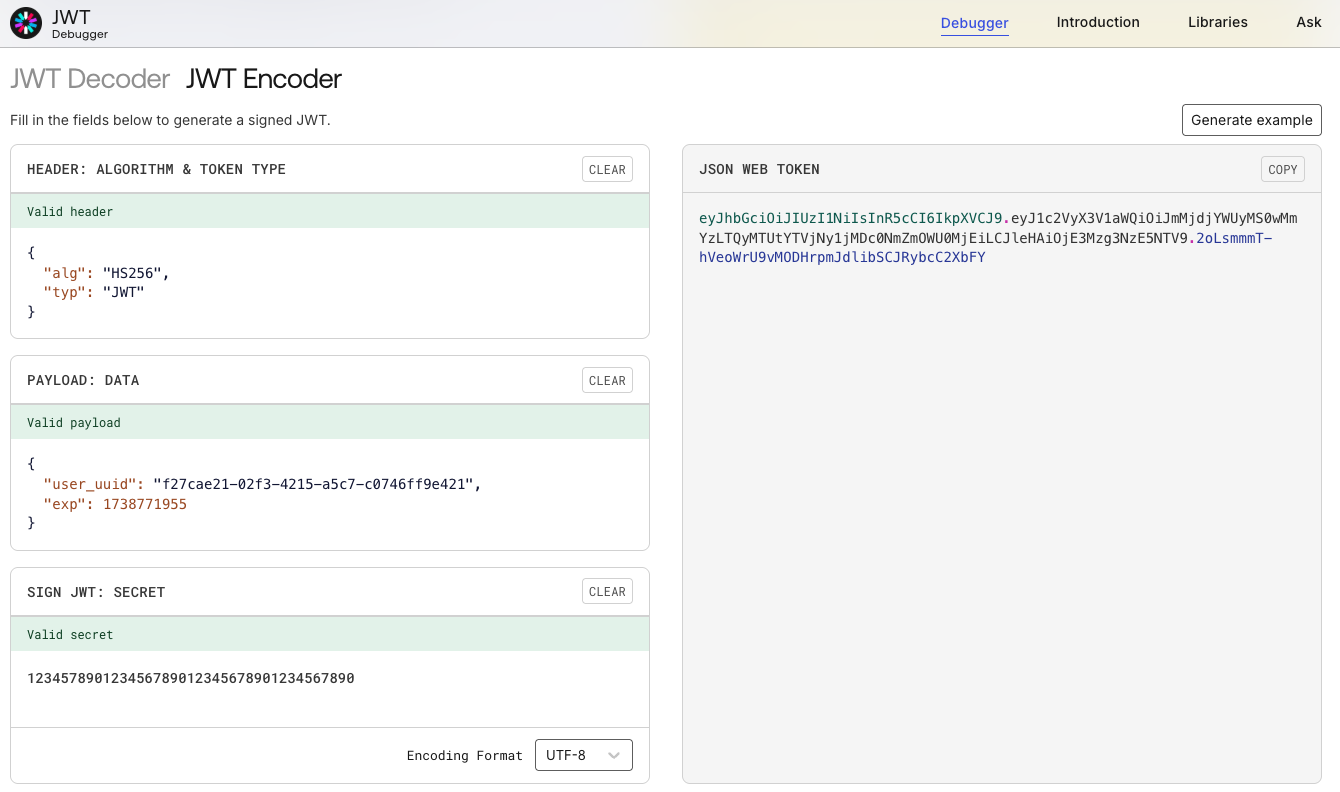
Task: Click the encoded JSON web token text
Action: click(x=998, y=238)
